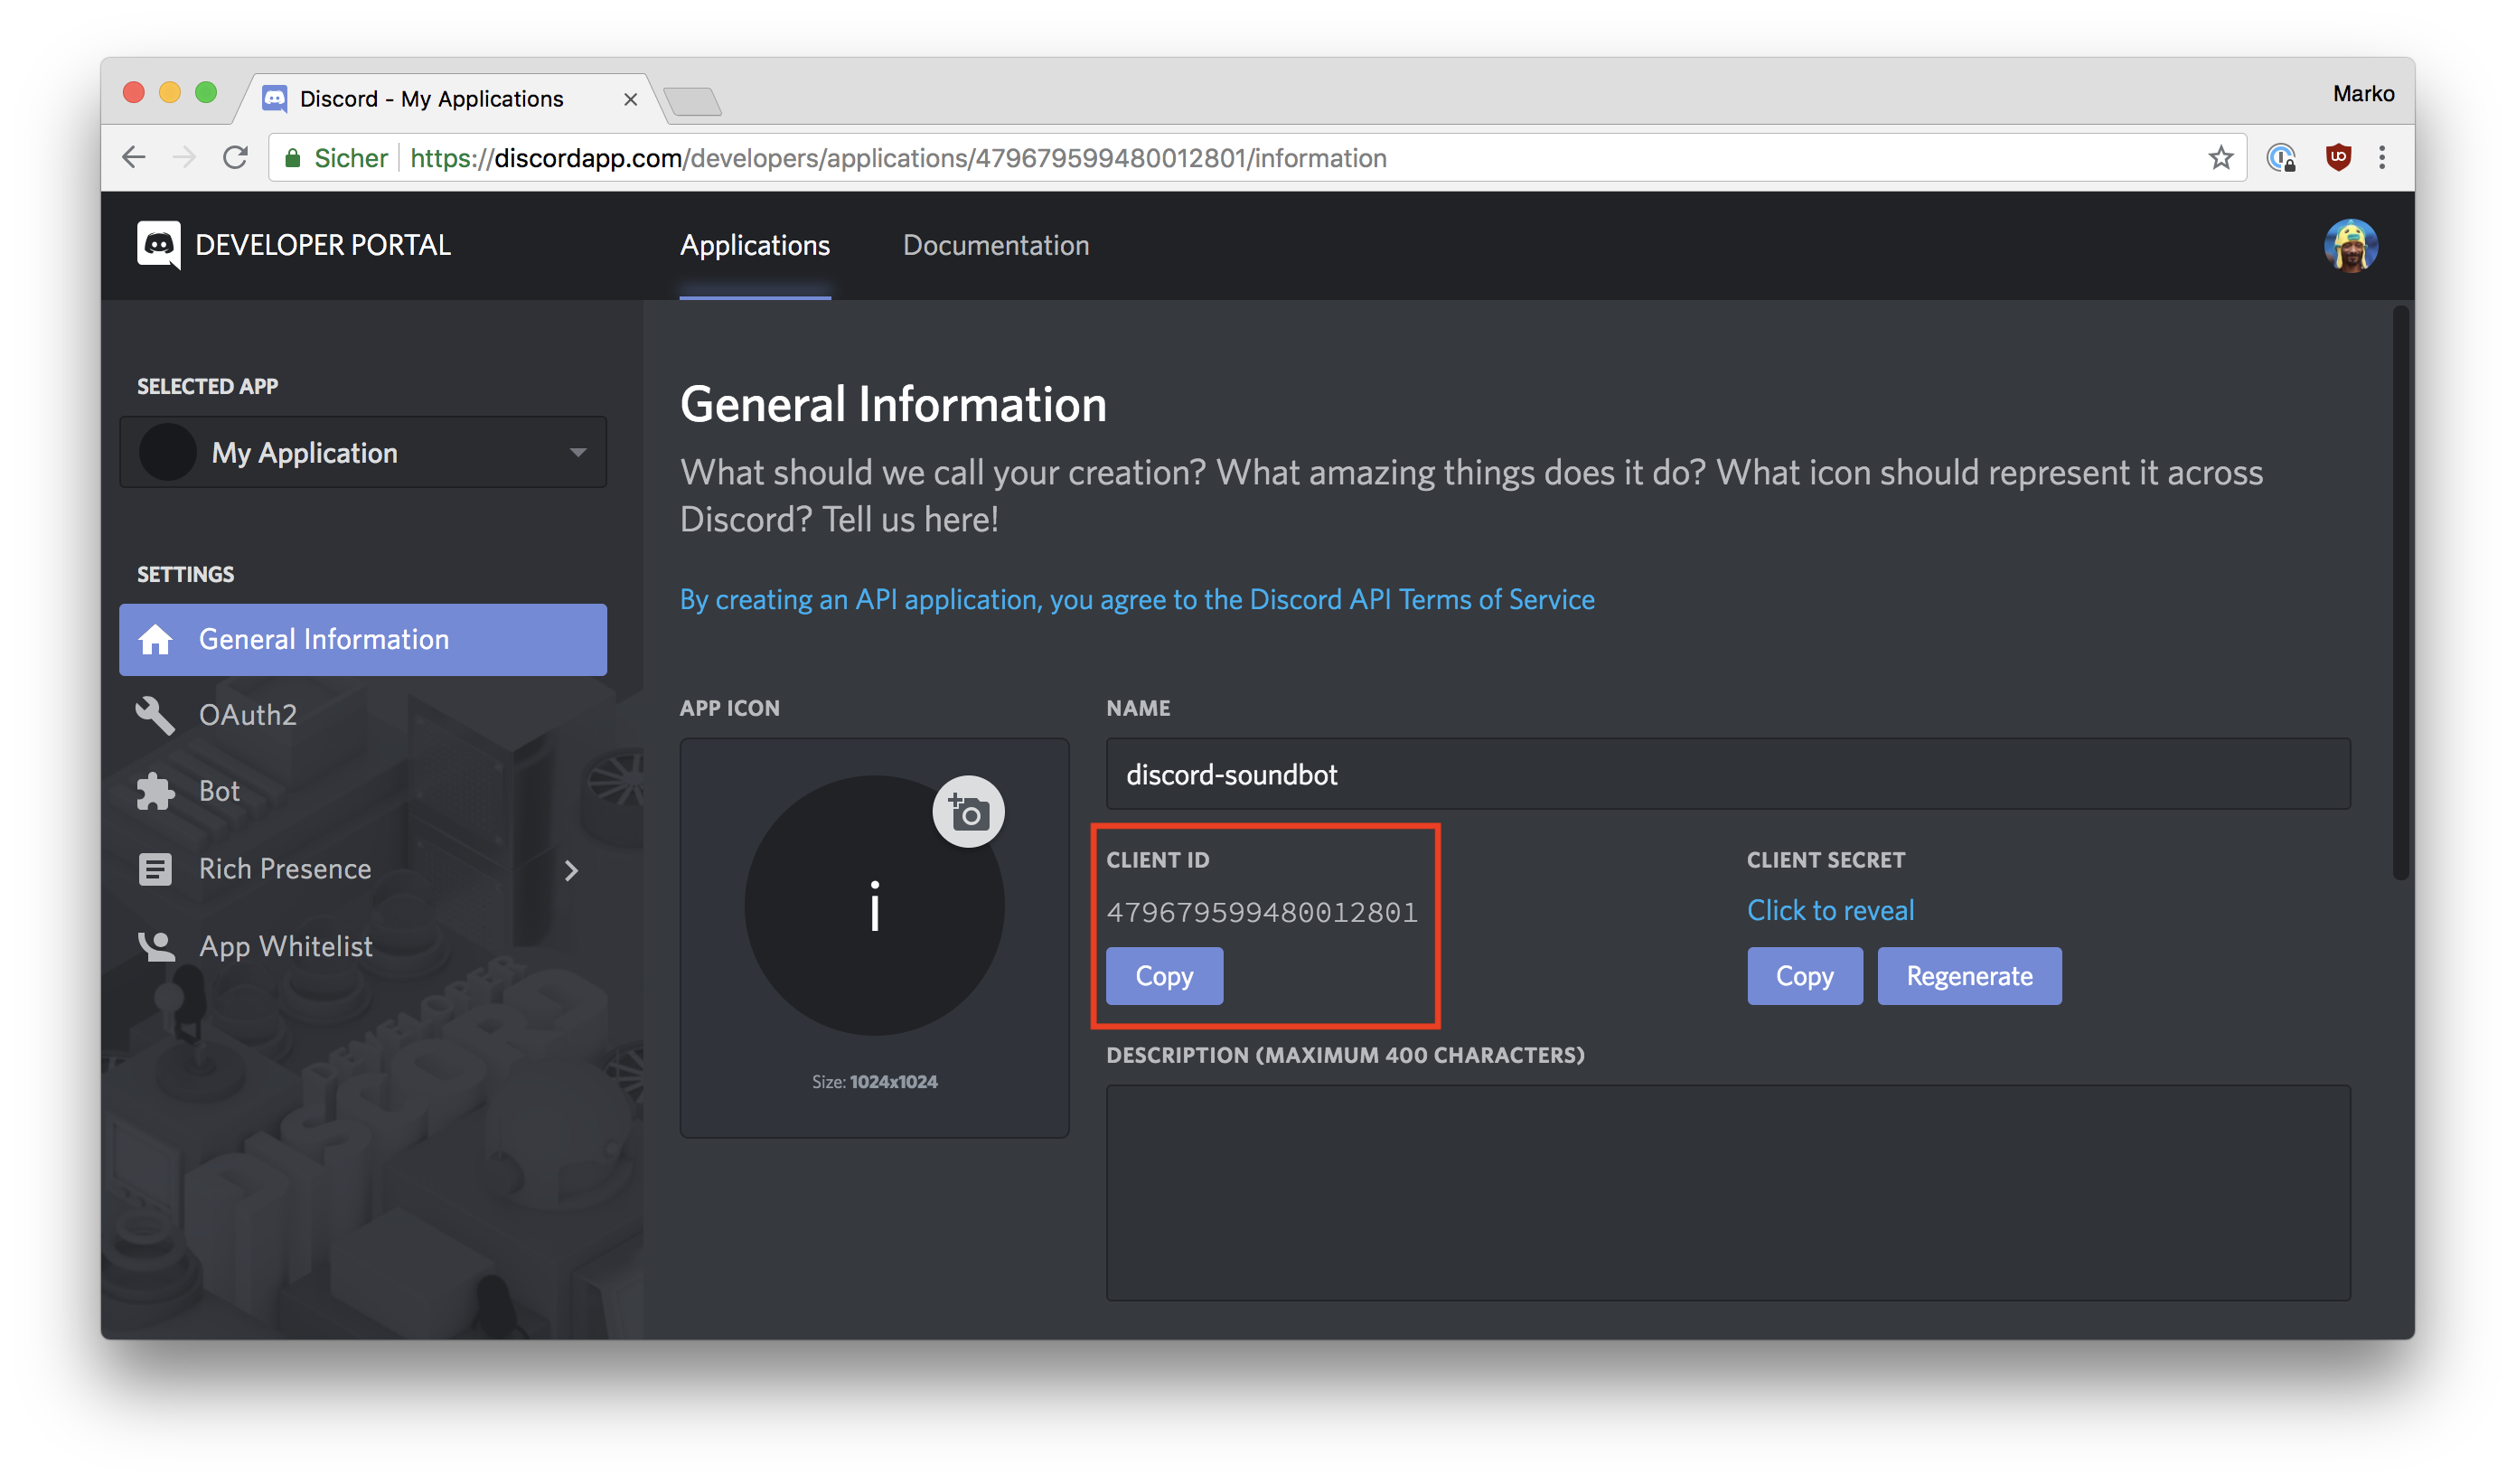Bookmark the page with the star icon
Viewport: 2516px width, 1484px height.
tap(2220, 158)
